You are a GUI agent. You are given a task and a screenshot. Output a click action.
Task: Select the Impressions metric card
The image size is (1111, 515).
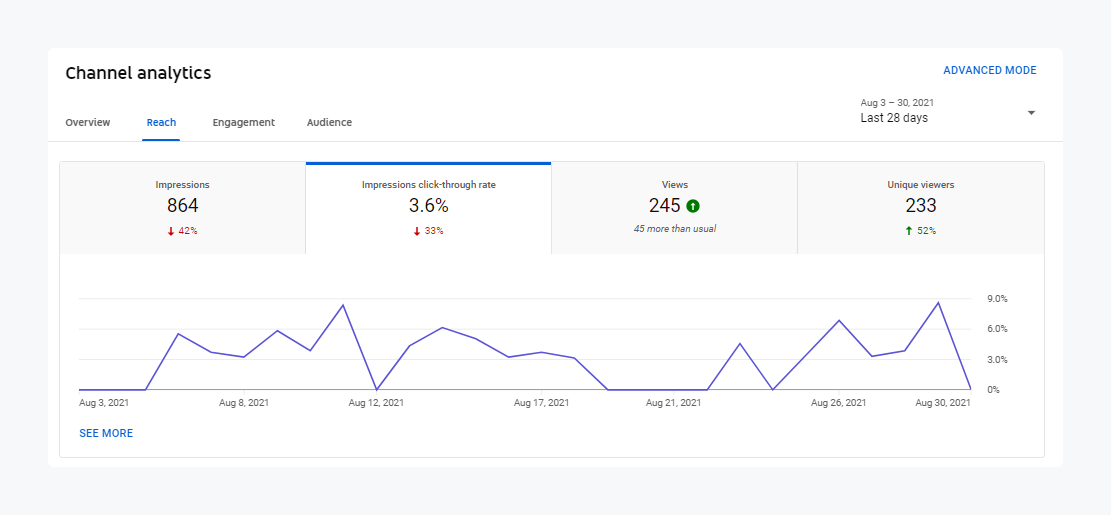pyautogui.click(x=183, y=208)
